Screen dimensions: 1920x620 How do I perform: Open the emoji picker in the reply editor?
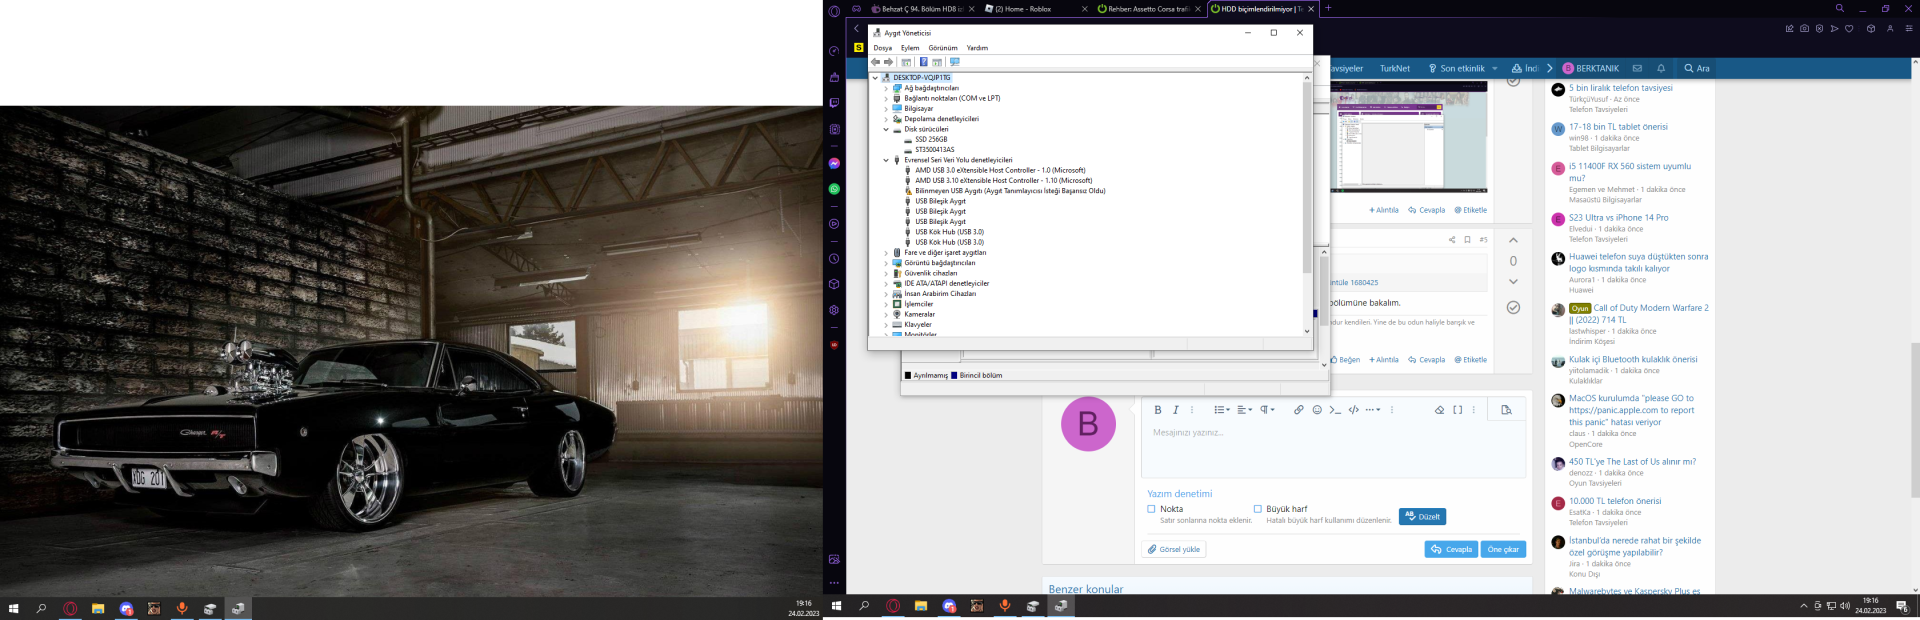pos(1317,410)
